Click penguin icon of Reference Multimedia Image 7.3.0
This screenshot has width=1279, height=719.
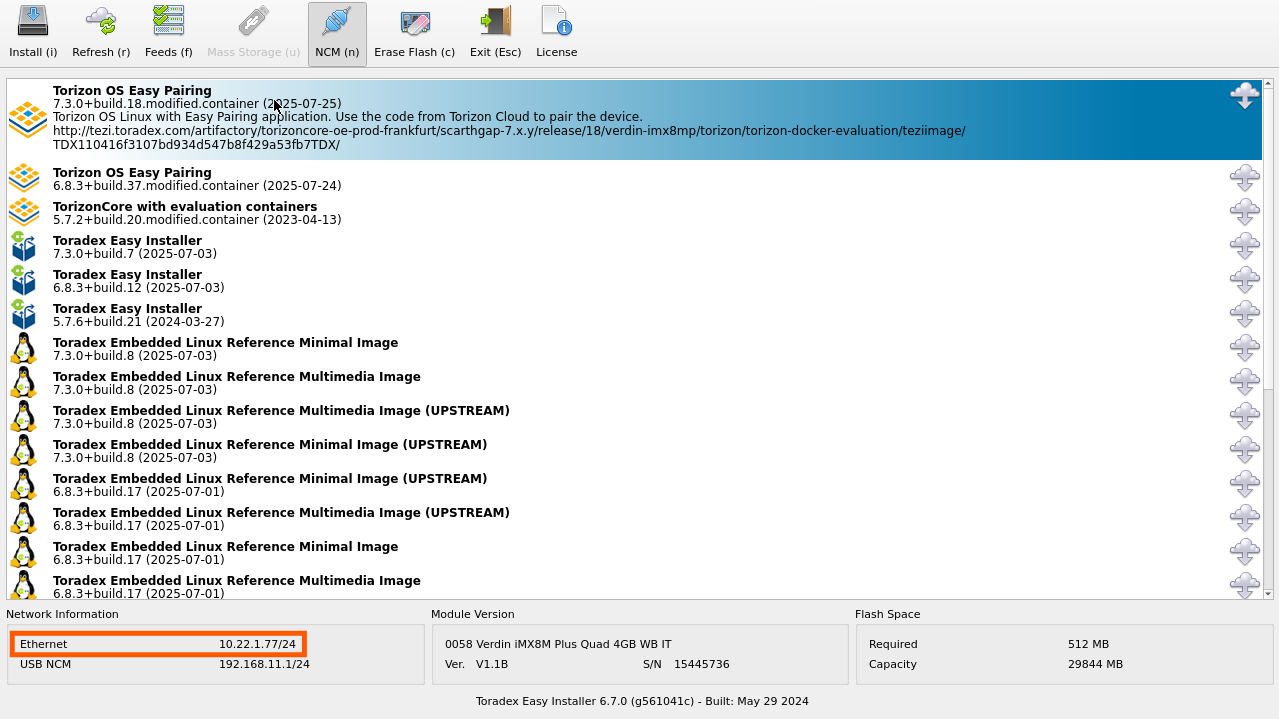(24, 383)
